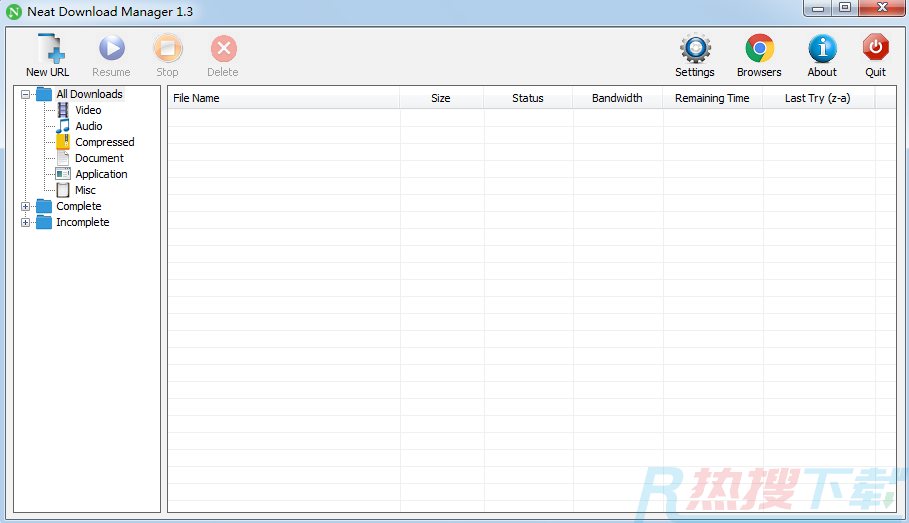This screenshot has width=909, height=523.
Task: Open Settings gear icon
Action: pyautogui.click(x=695, y=48)
